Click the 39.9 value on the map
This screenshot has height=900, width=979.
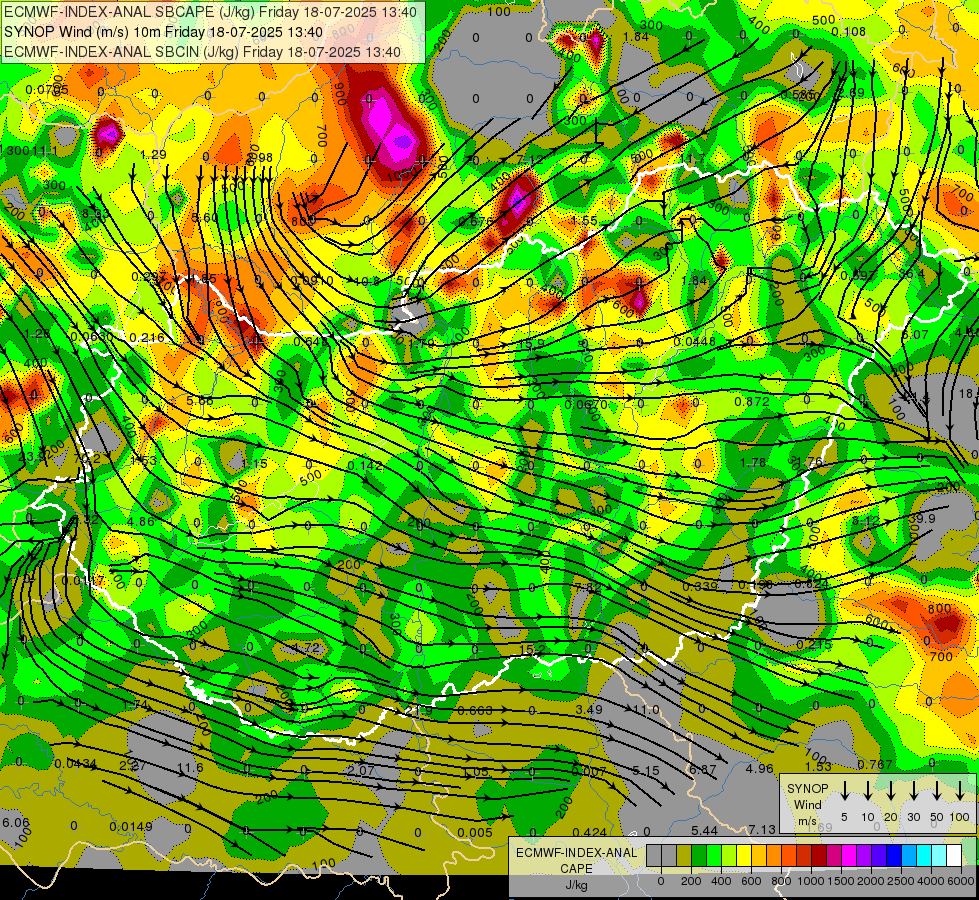pos(922,519)
